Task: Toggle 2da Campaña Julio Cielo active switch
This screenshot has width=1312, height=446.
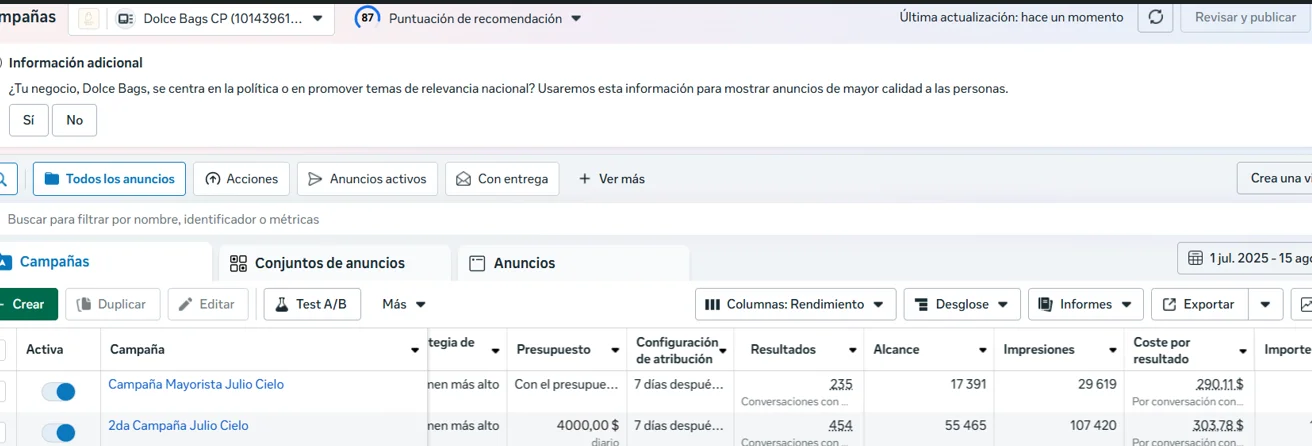Action: (58, 433)
